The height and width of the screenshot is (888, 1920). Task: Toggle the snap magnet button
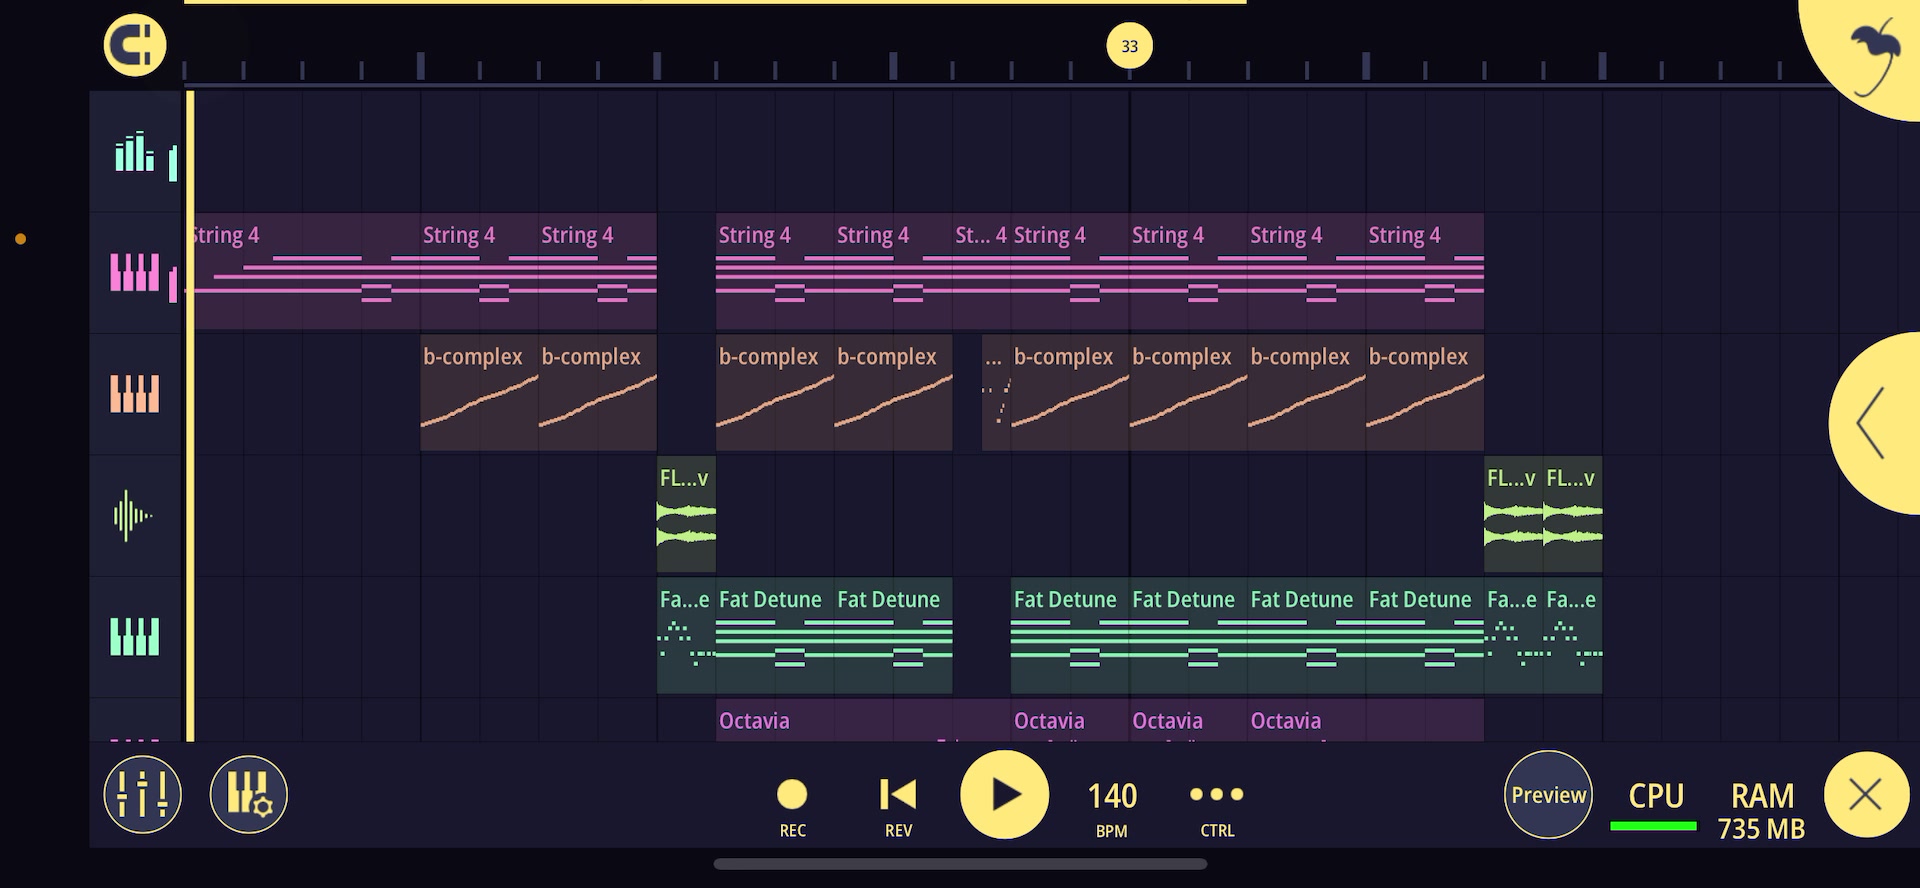[x=135, y=46]
